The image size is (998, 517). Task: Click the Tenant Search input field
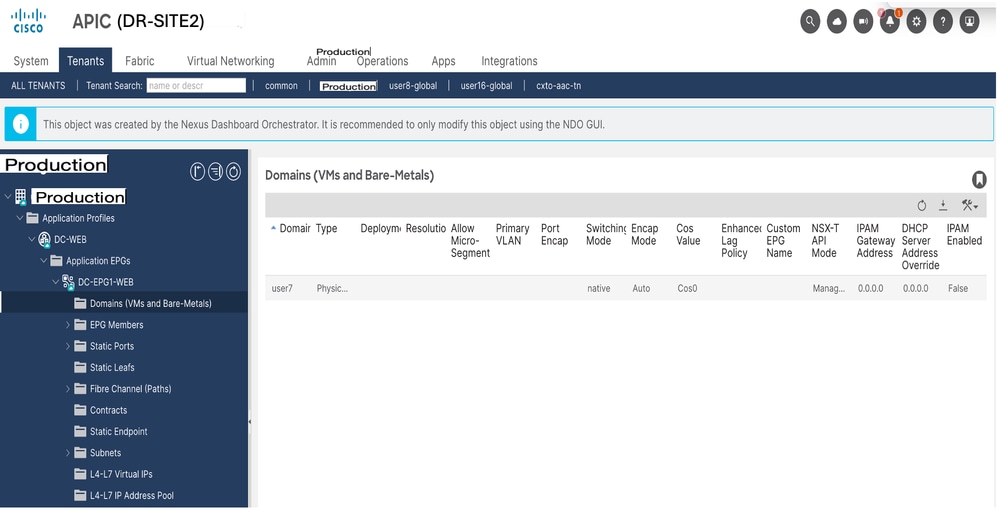tap(196, 85)
